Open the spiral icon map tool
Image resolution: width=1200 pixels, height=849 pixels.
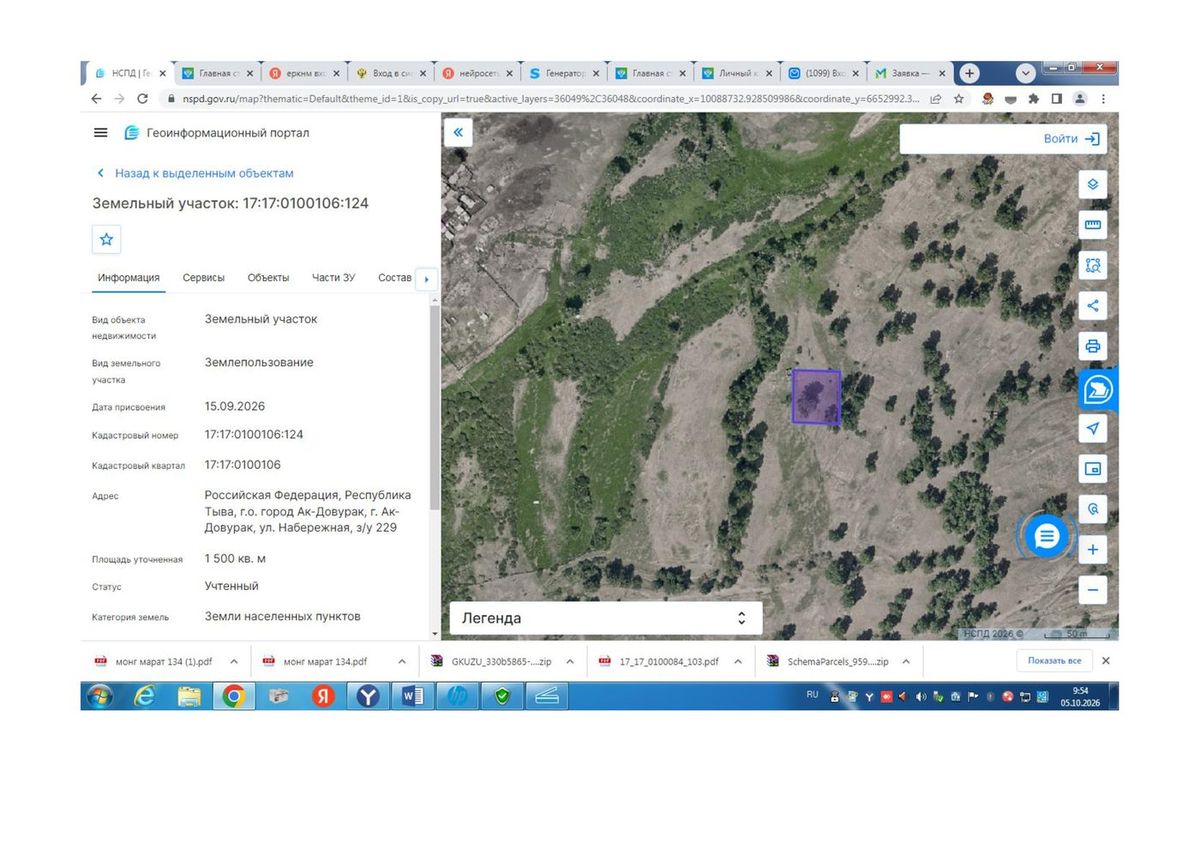[1093, 508]
